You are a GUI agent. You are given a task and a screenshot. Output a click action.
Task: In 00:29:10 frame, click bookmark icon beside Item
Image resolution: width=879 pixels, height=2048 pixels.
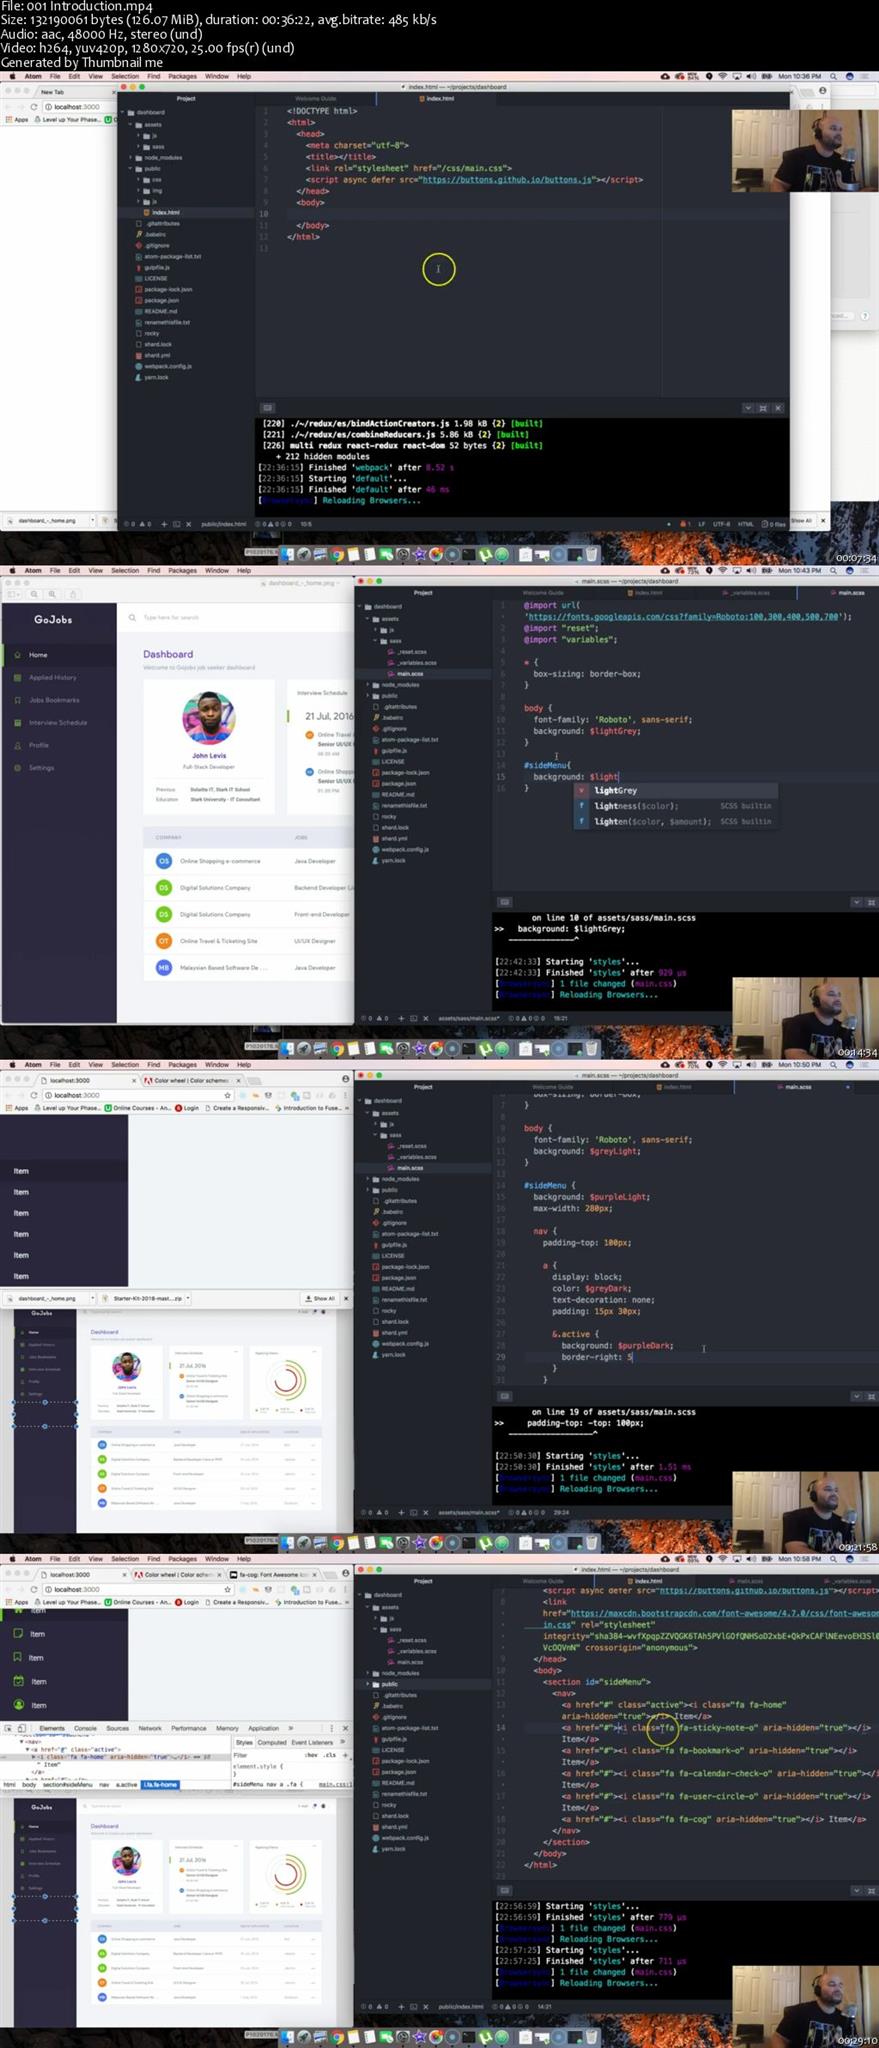pyautogui.click(x=19, y=1657)
